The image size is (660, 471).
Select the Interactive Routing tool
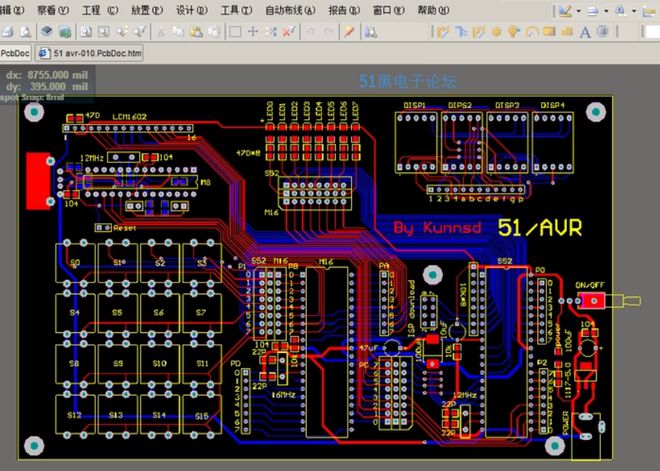coord(443,32)
